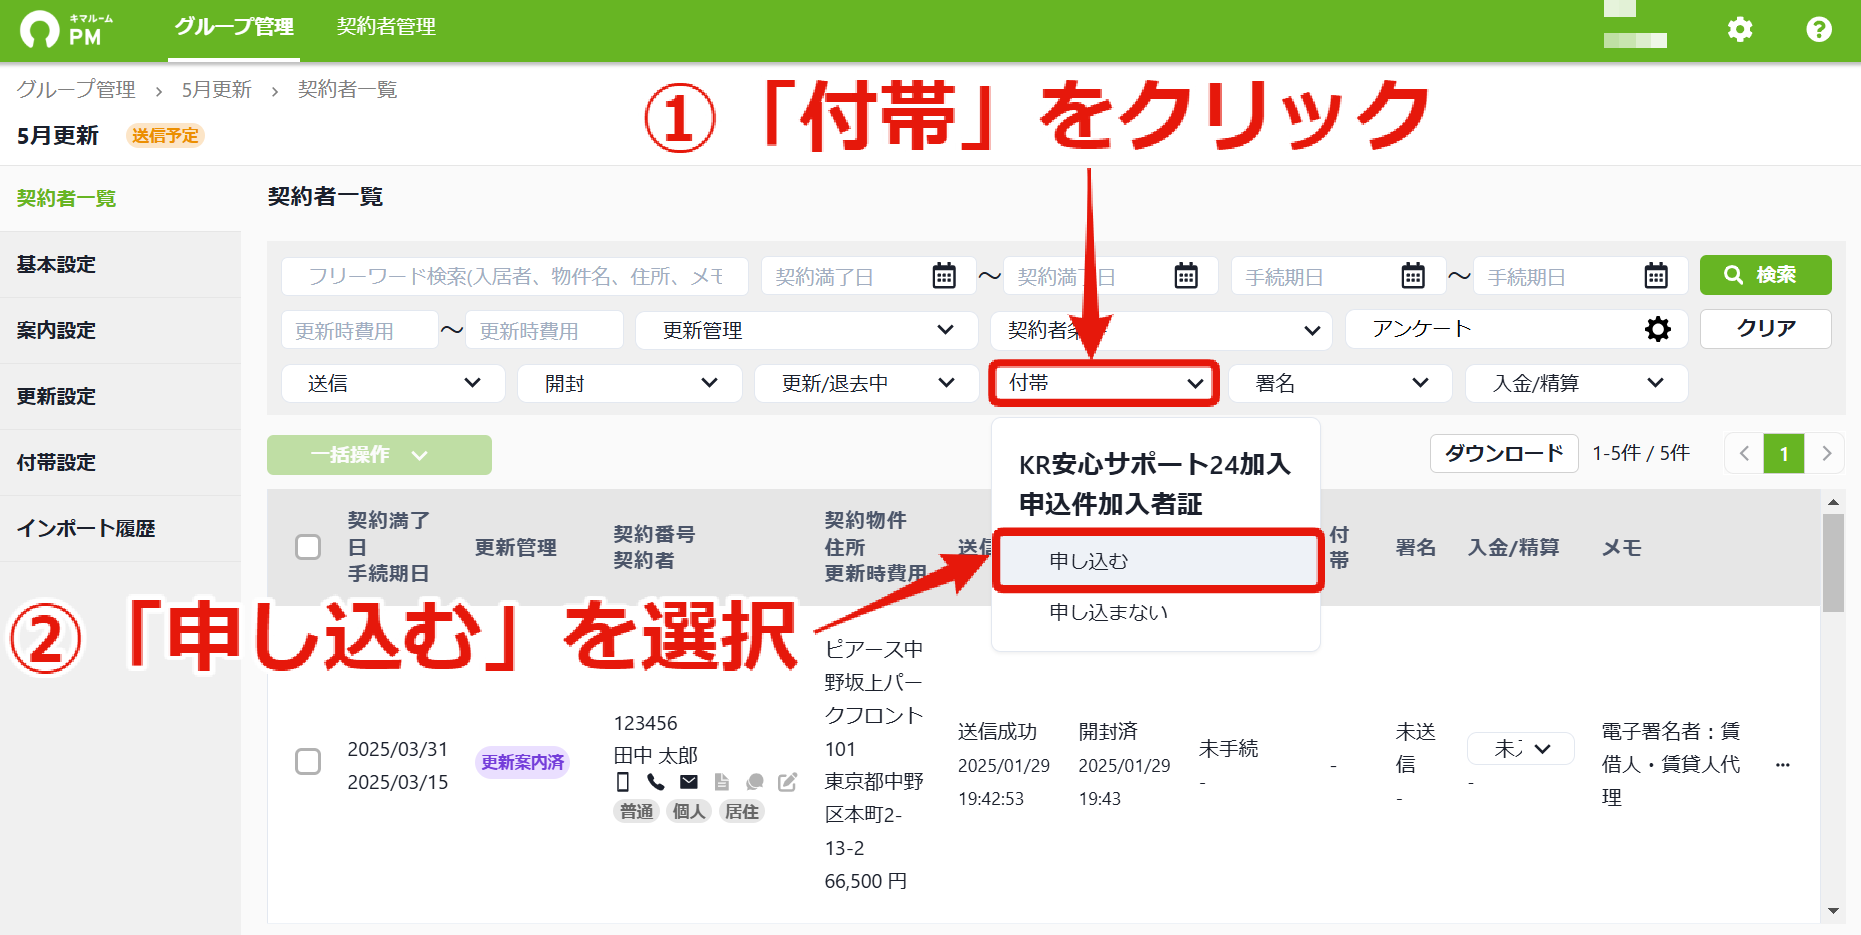
Task: Open 更新設定 in sidebar
Action: pyautogui.click(x=120, y=397)
